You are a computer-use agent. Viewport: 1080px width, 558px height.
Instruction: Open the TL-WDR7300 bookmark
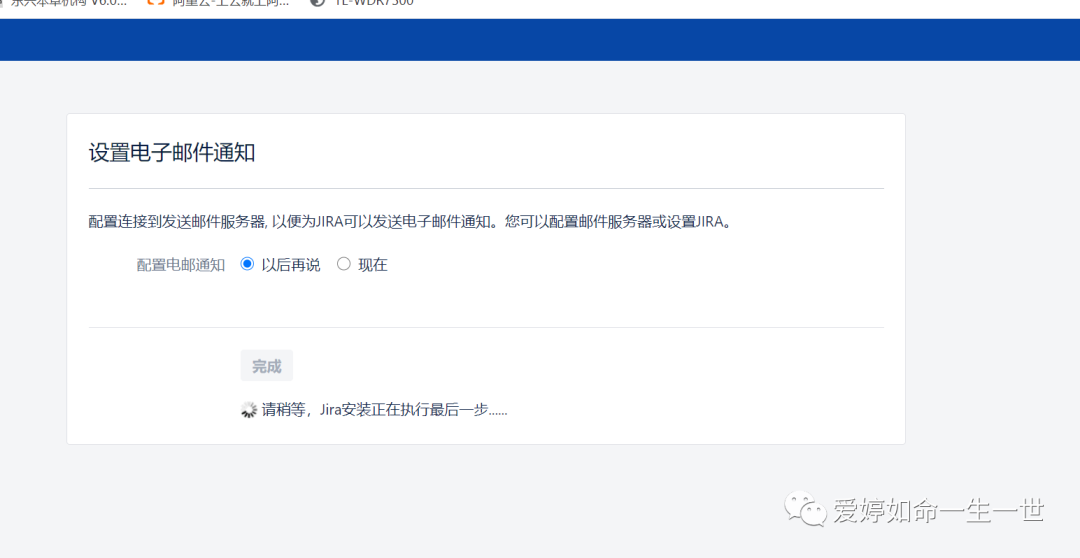[x=362, y=3]
